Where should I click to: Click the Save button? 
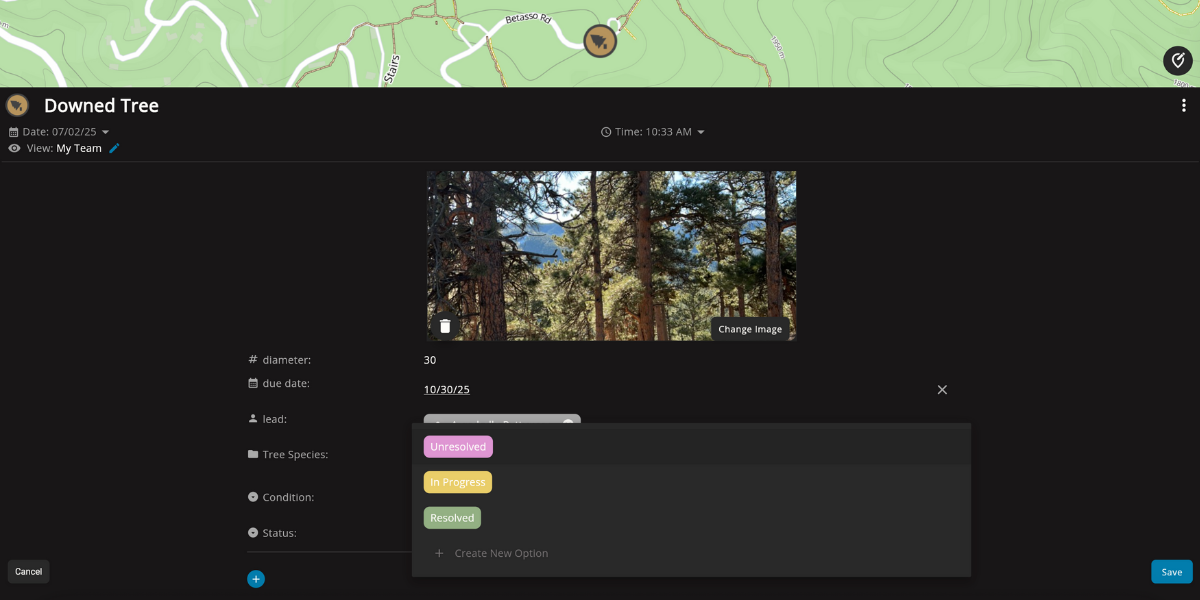pyautogui.click(x=1172, y=572)
